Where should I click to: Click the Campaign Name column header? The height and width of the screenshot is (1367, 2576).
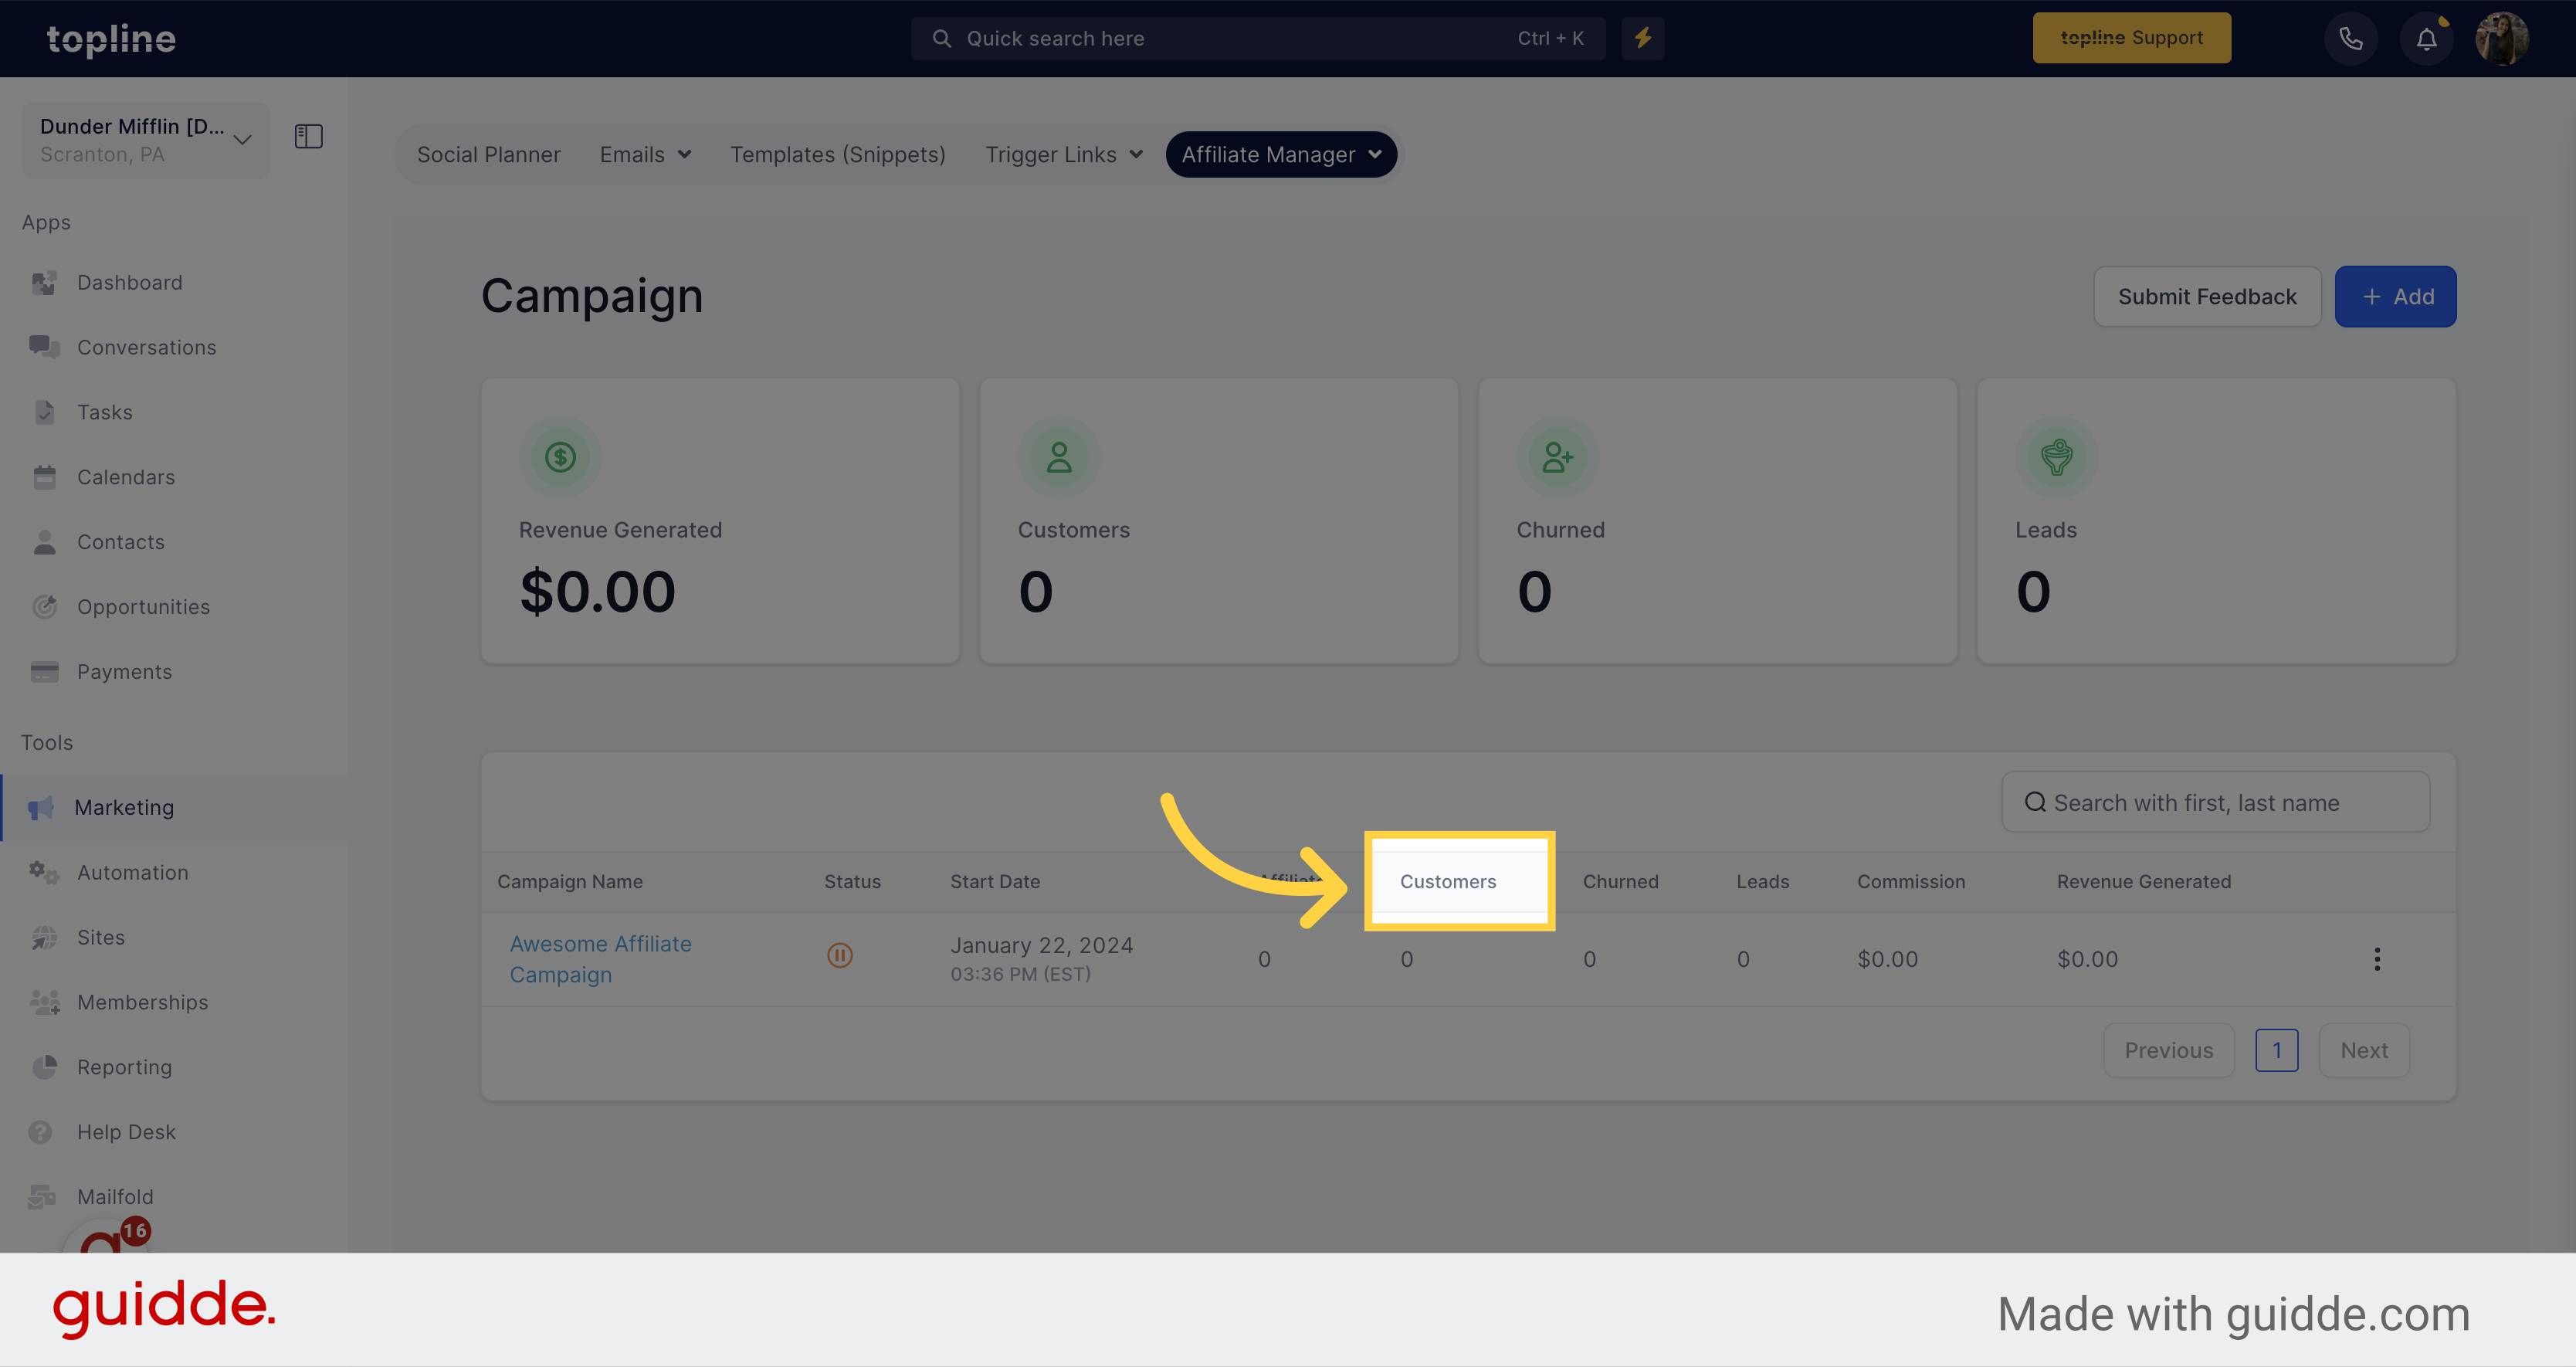pyautogui.click(x=570, y=882)
